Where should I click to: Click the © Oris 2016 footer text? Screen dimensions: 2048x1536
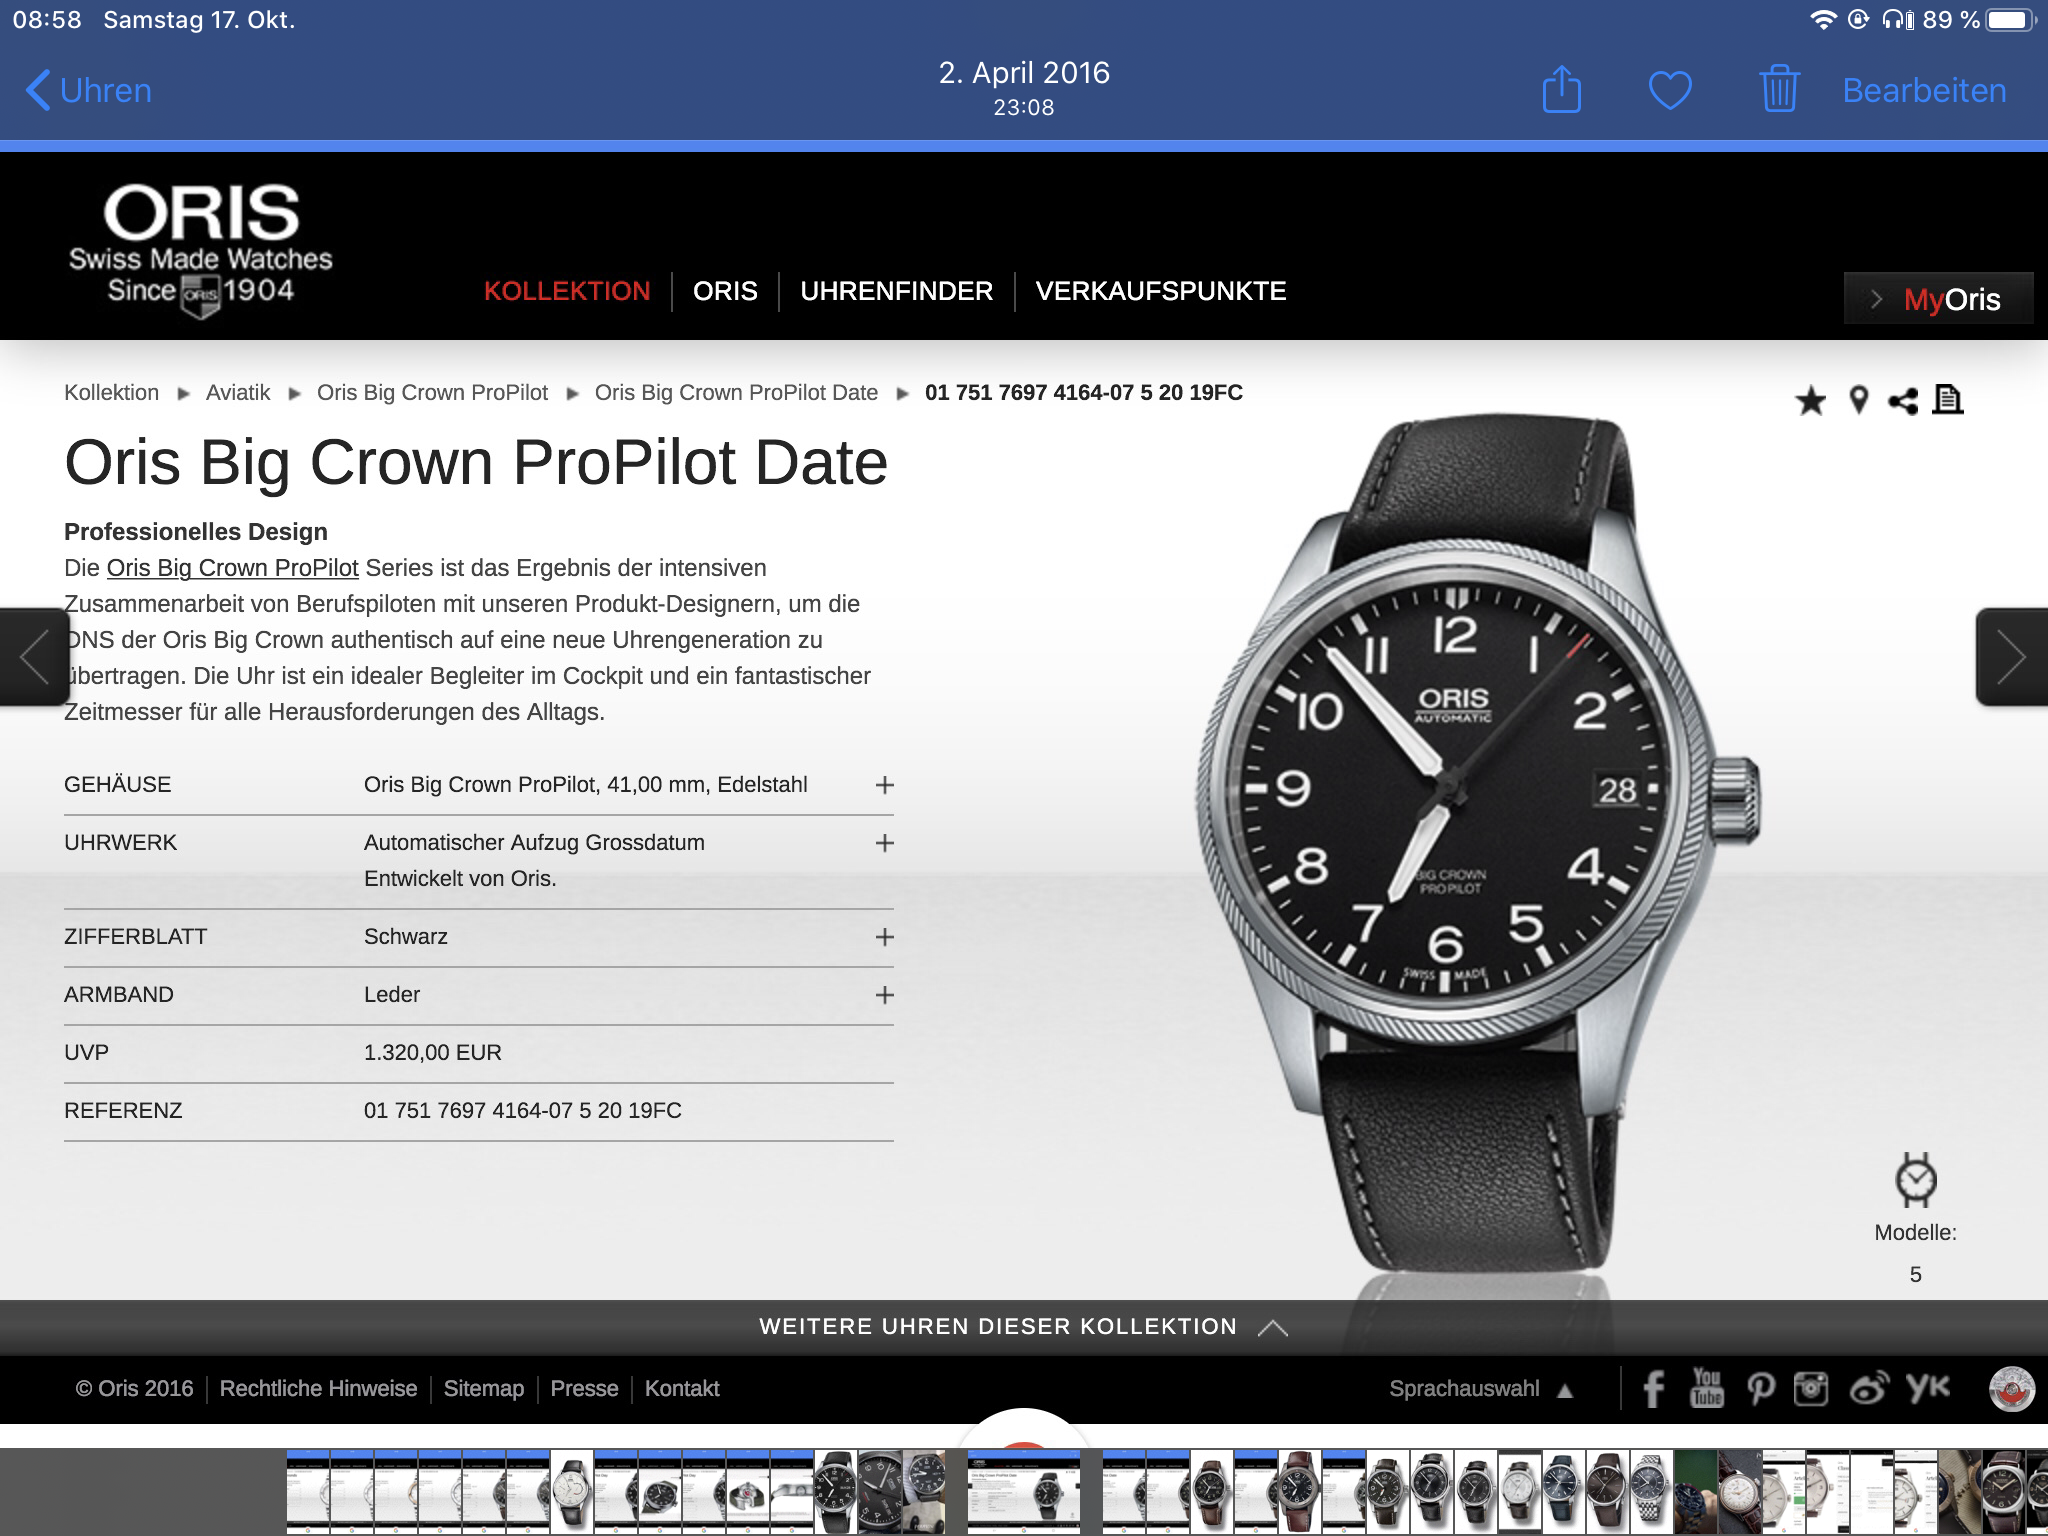click(135, 1389)
